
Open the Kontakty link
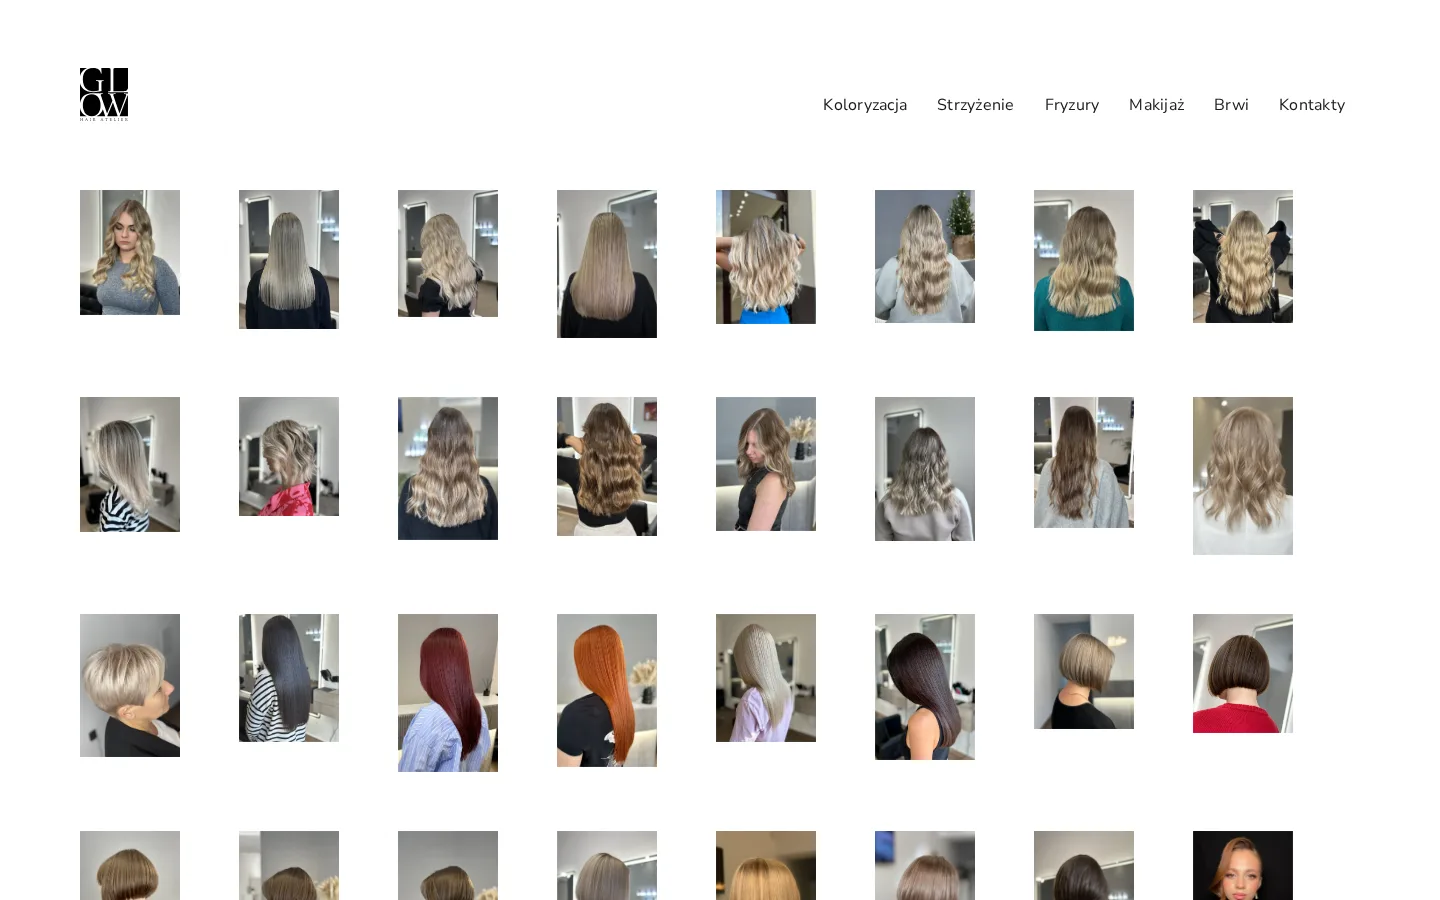point(1312,105)
